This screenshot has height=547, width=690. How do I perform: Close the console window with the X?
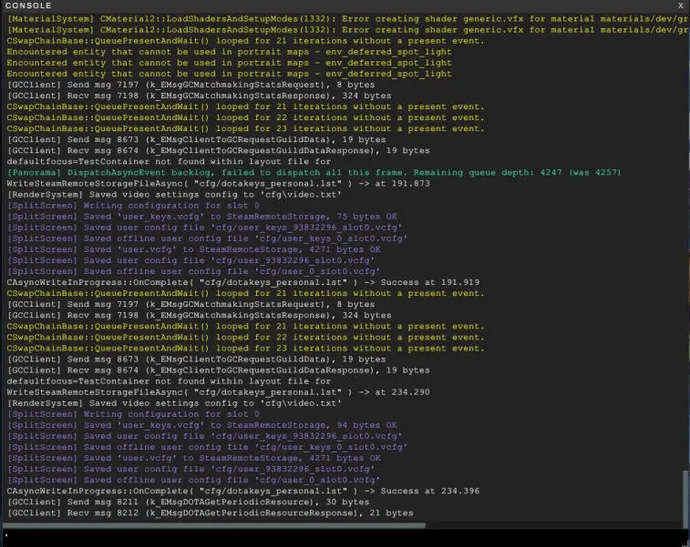click(677, 6)
